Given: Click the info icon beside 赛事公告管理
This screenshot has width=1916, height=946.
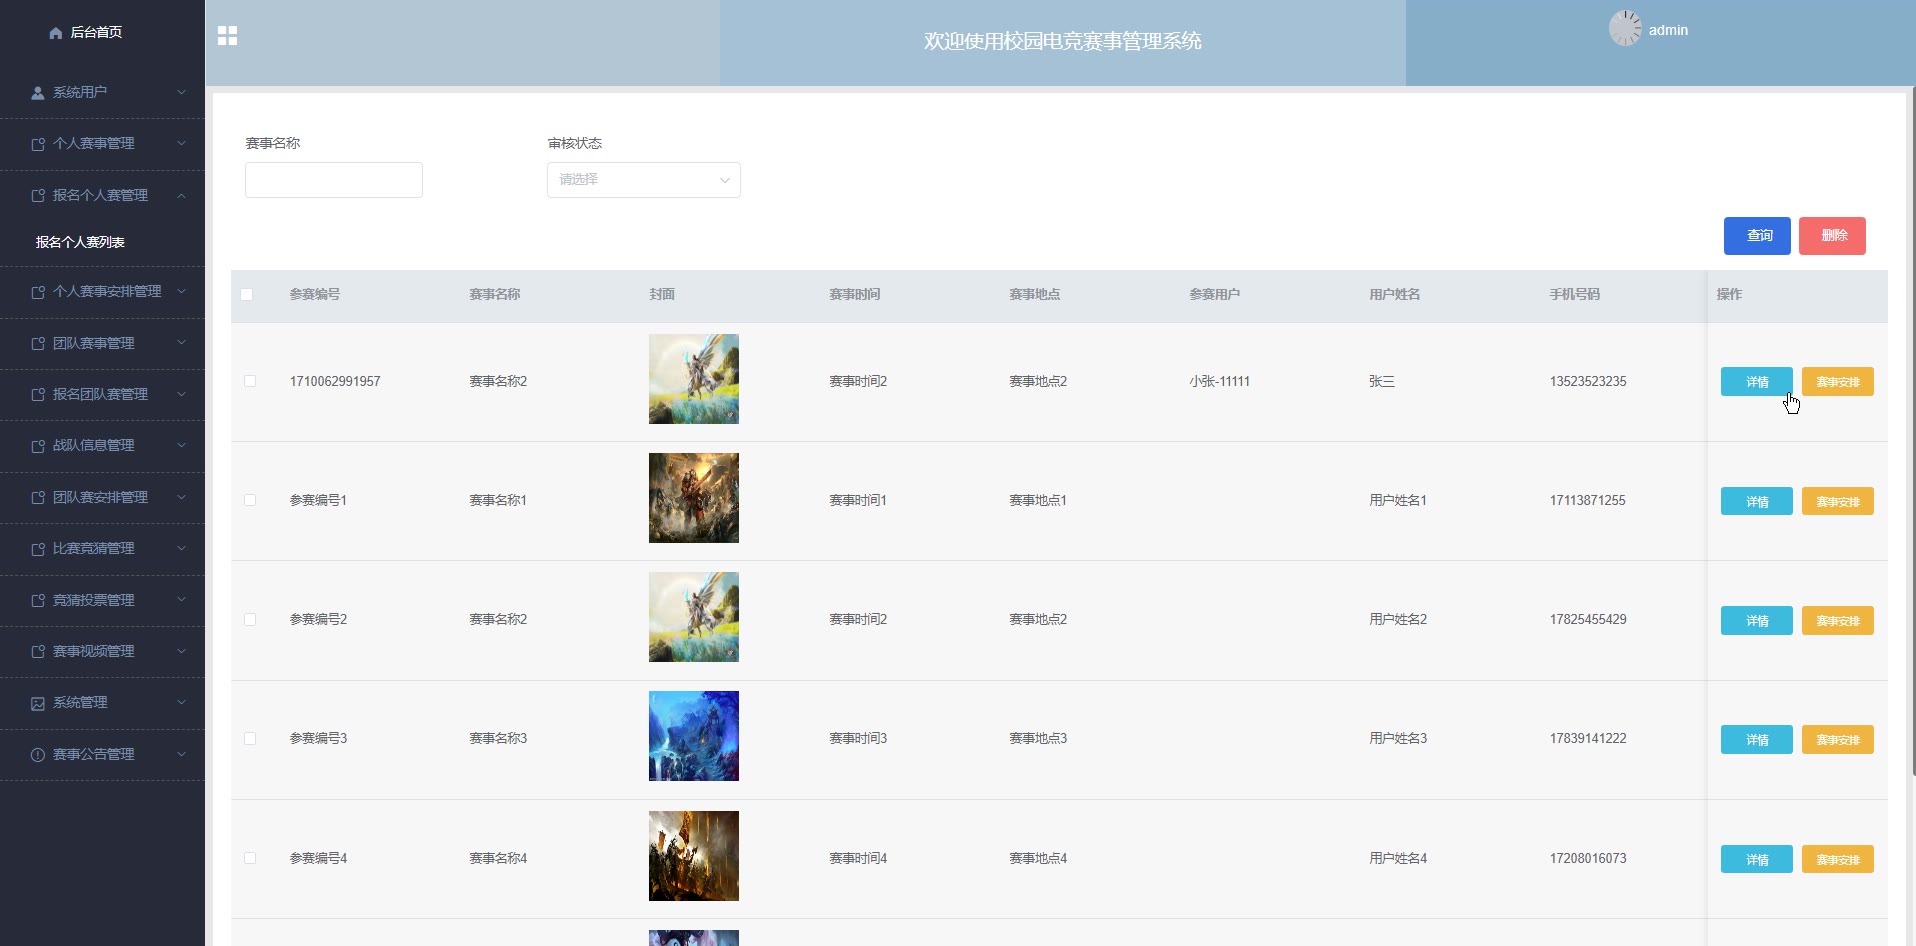Looking at the screenshot, I should tap(38, 755).
